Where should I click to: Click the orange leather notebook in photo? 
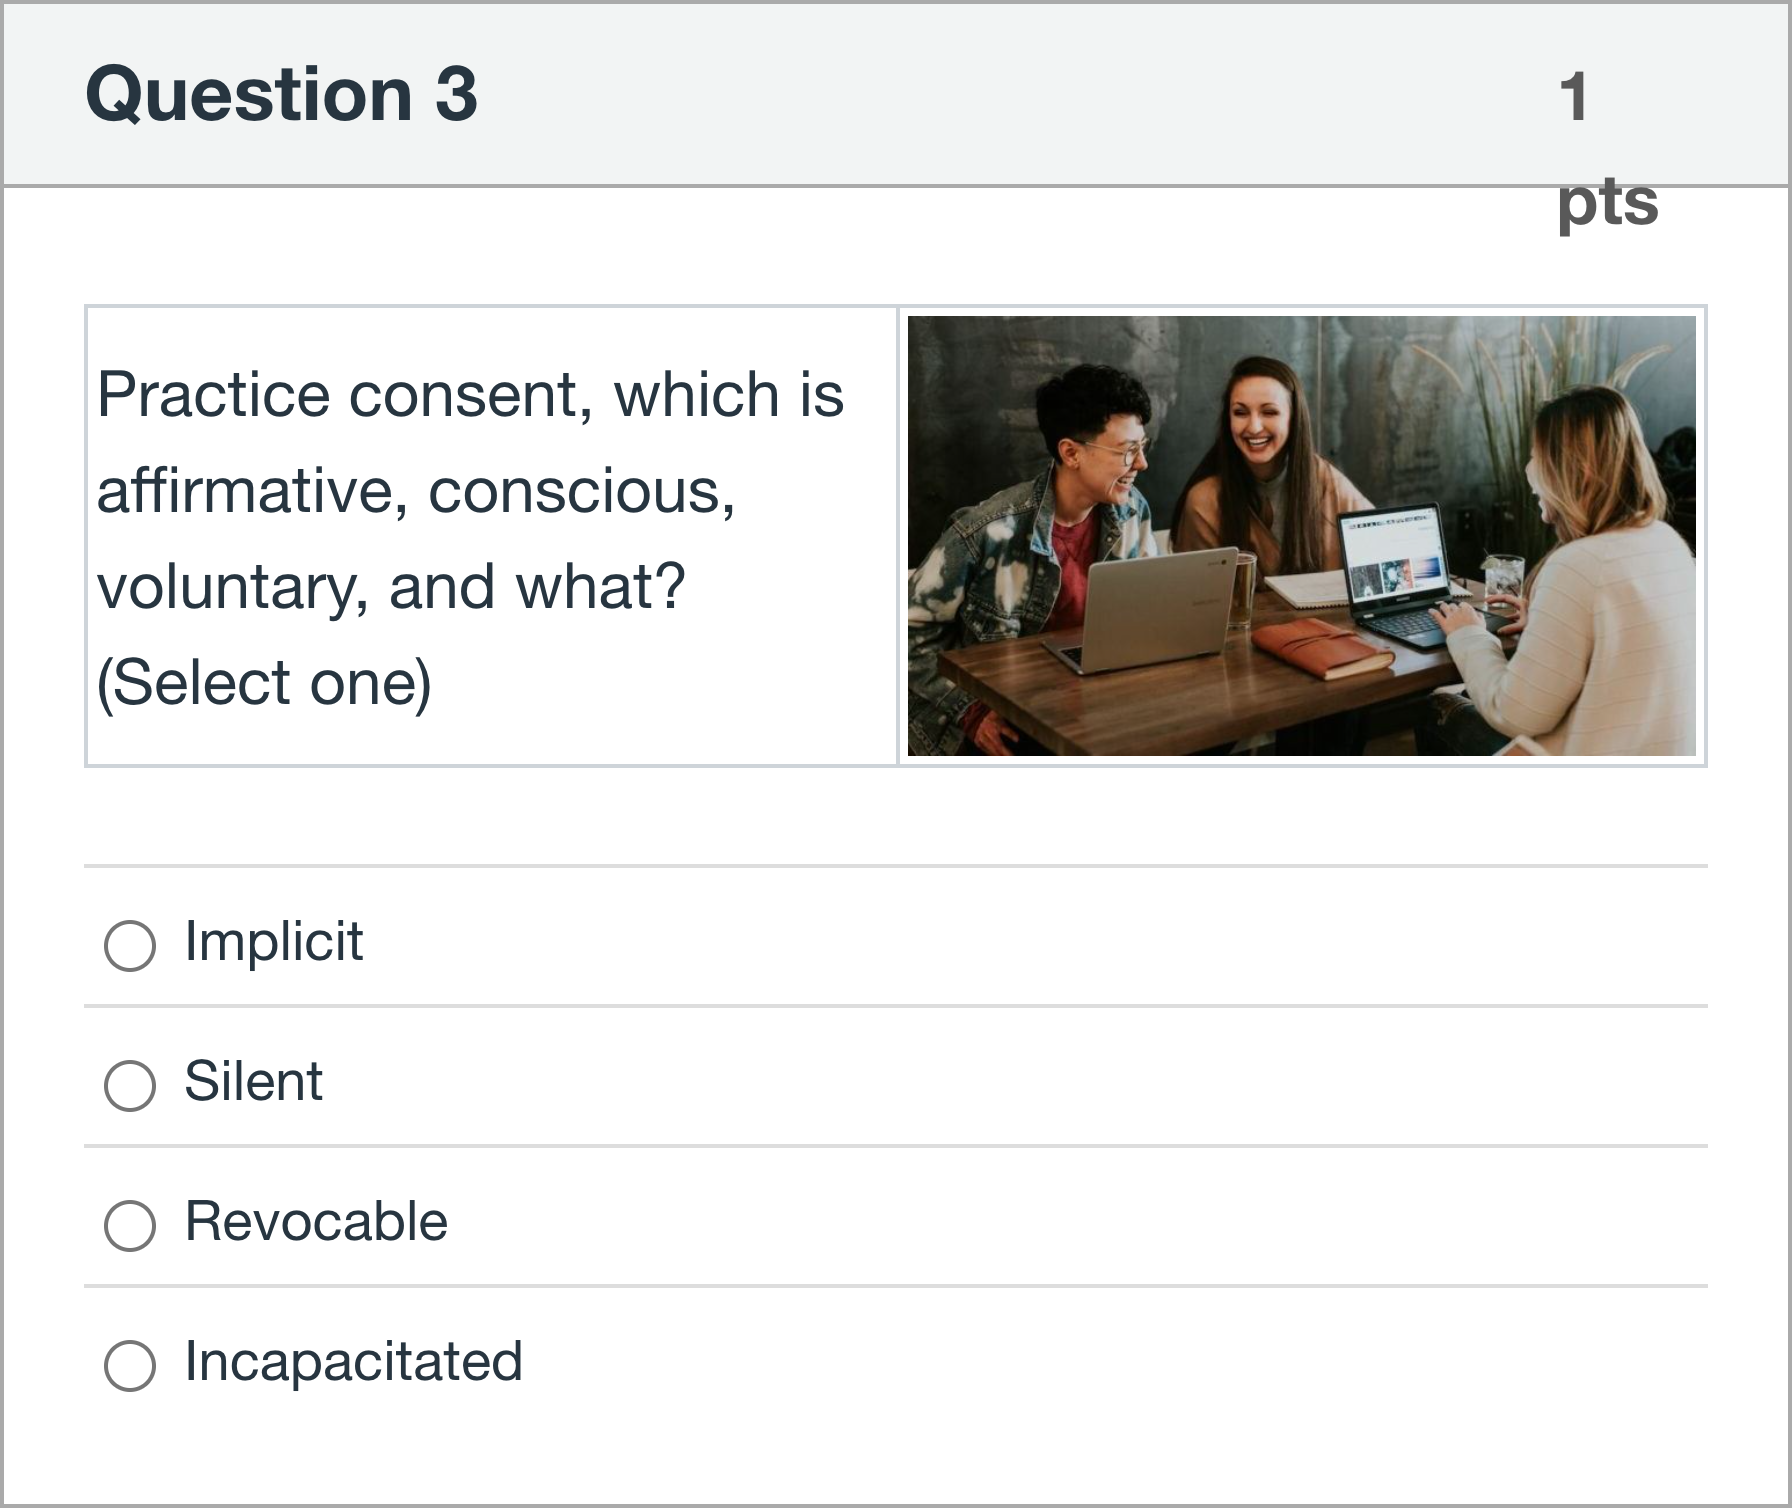point(1320,647)
